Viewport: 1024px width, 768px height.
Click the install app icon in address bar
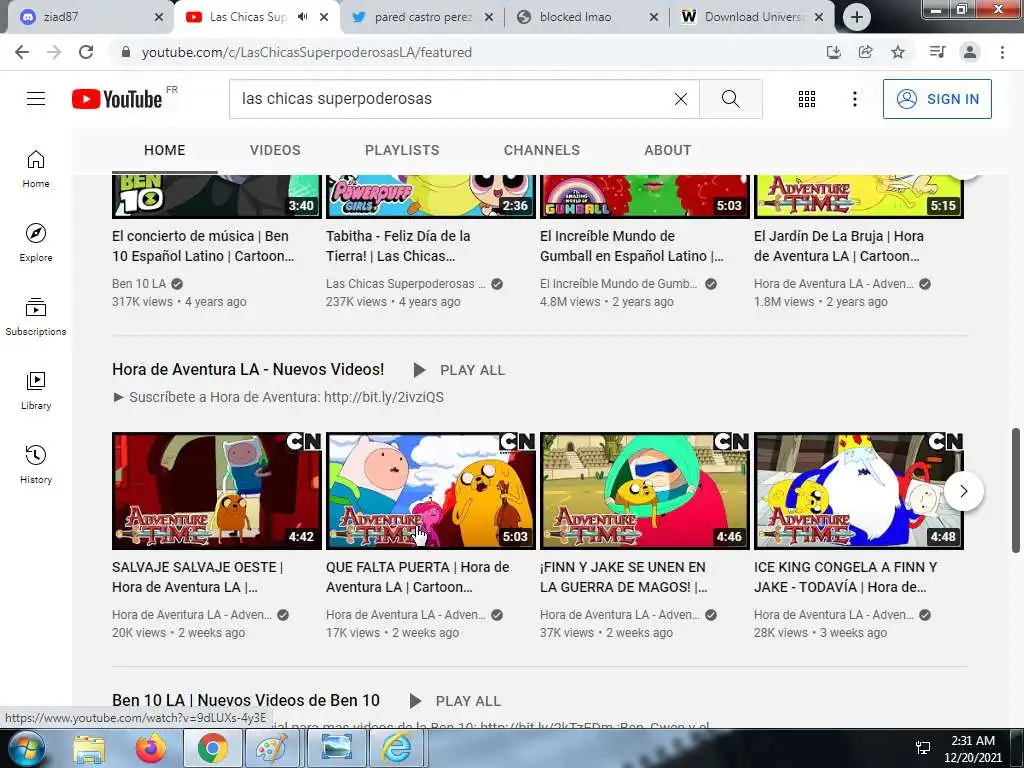(x=833, y=52)
